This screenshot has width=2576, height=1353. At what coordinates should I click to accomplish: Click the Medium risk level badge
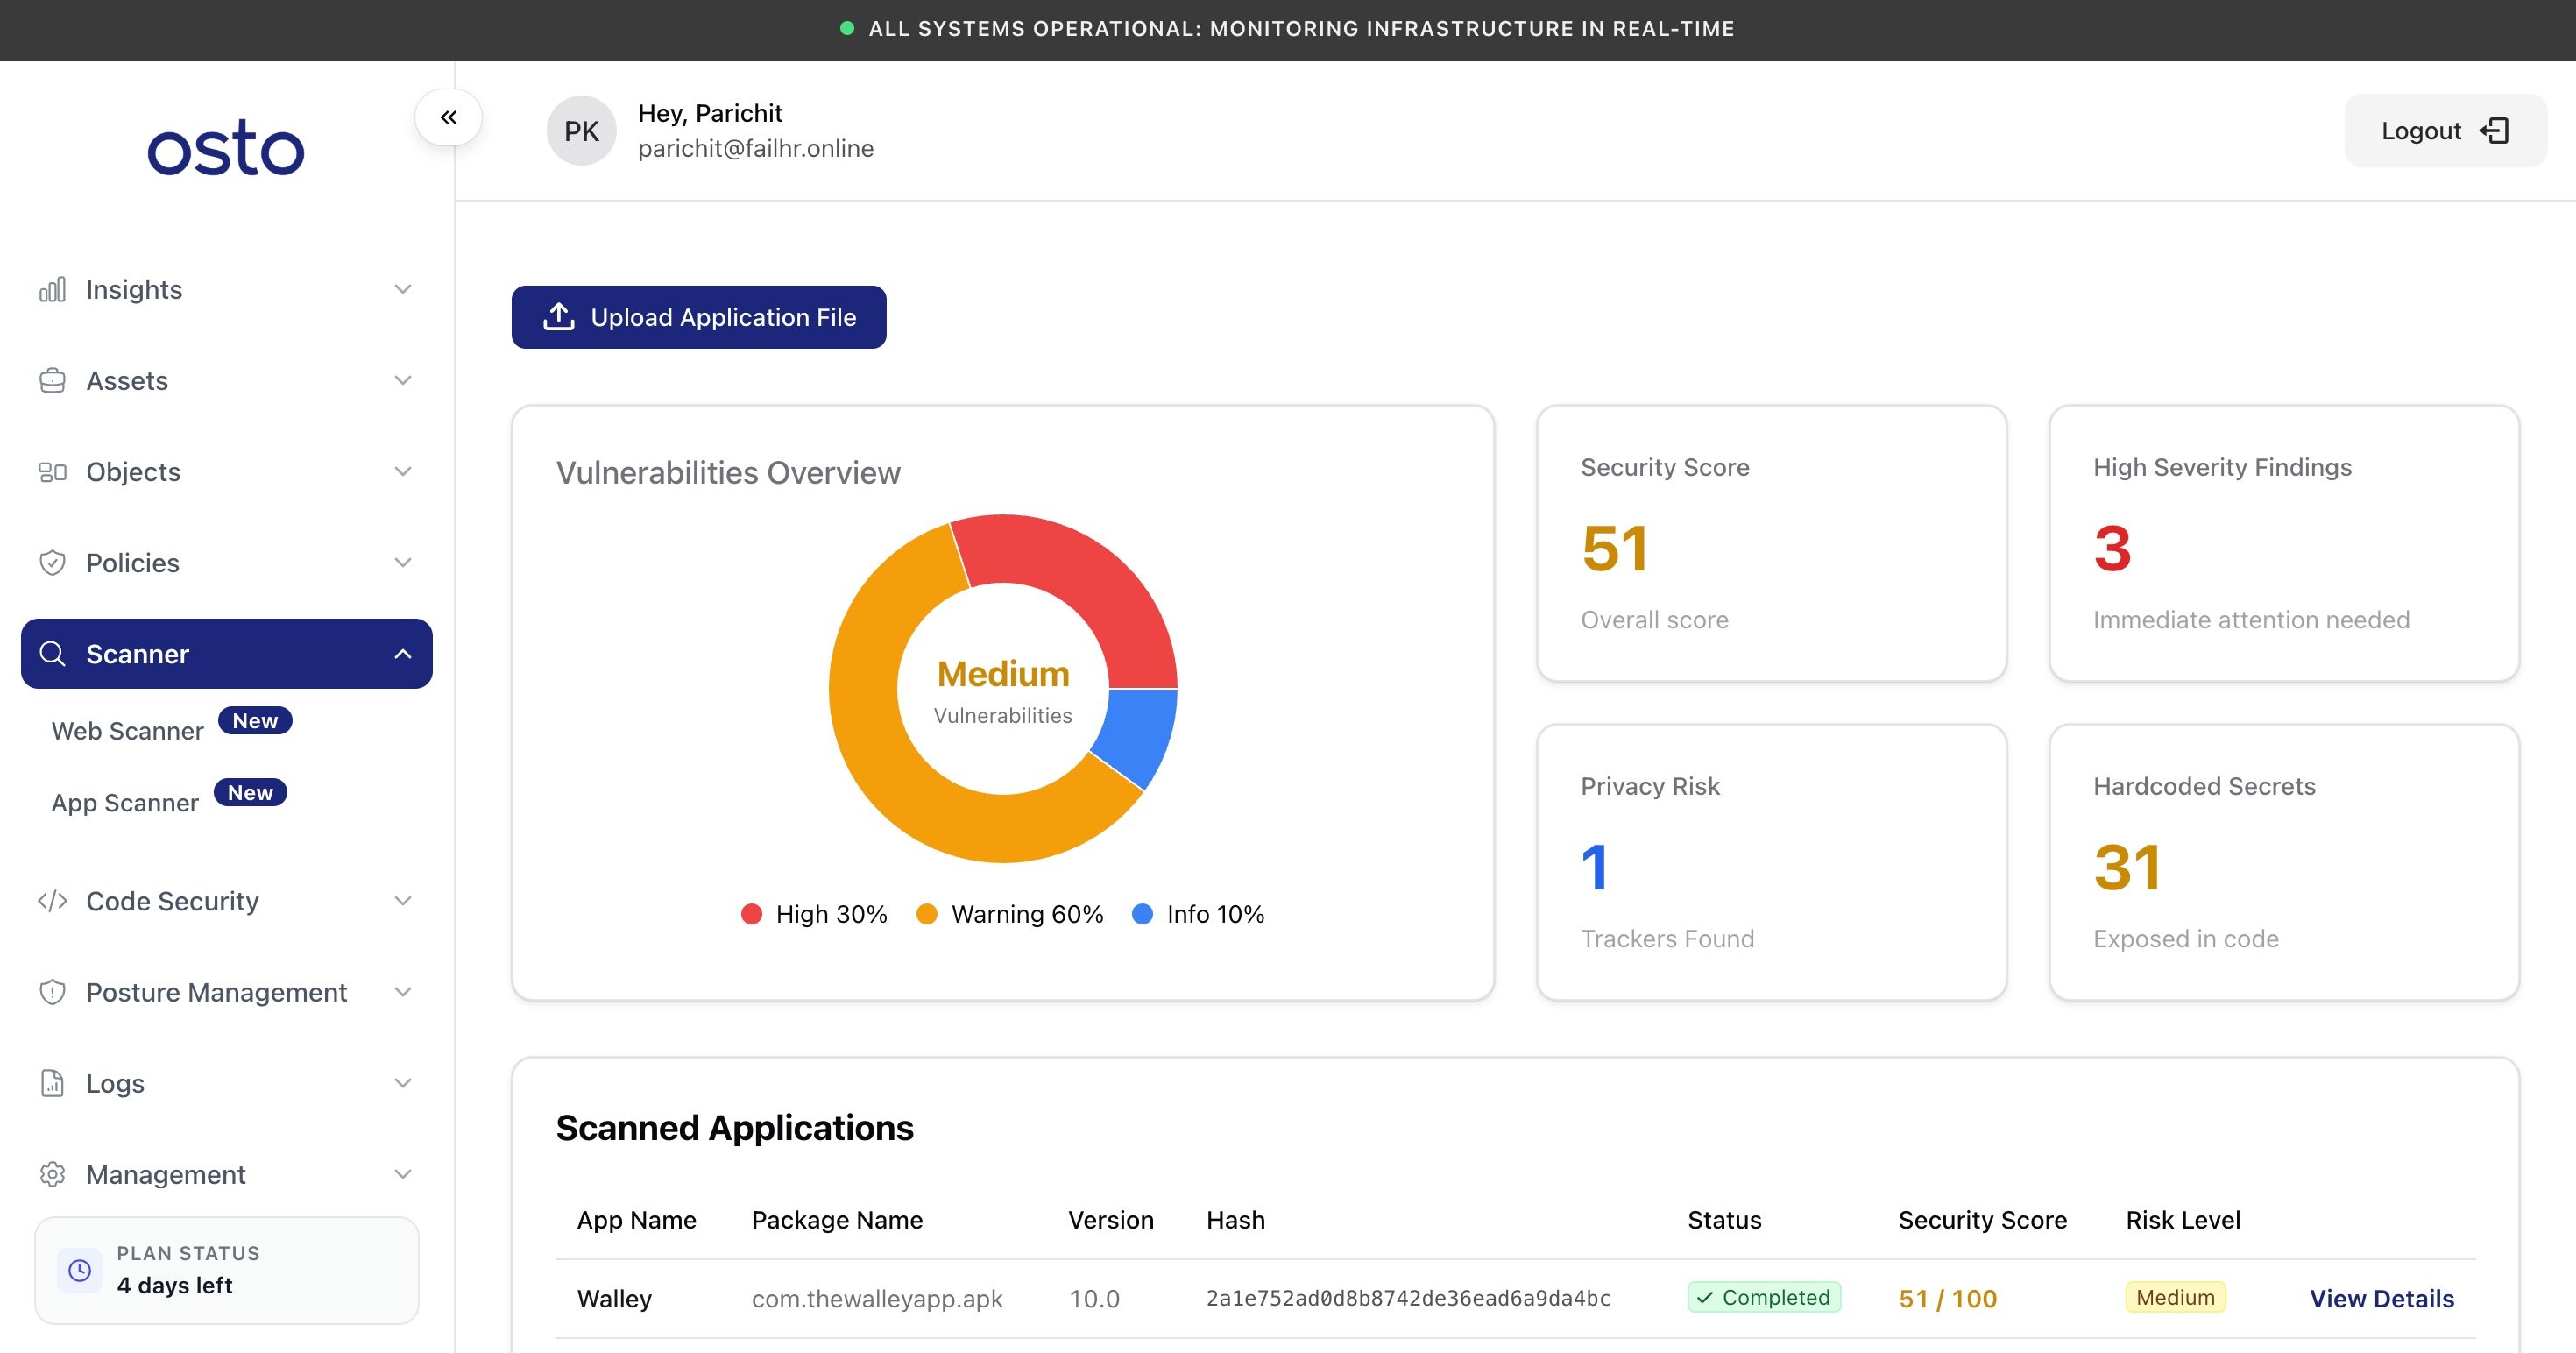2175,1297
